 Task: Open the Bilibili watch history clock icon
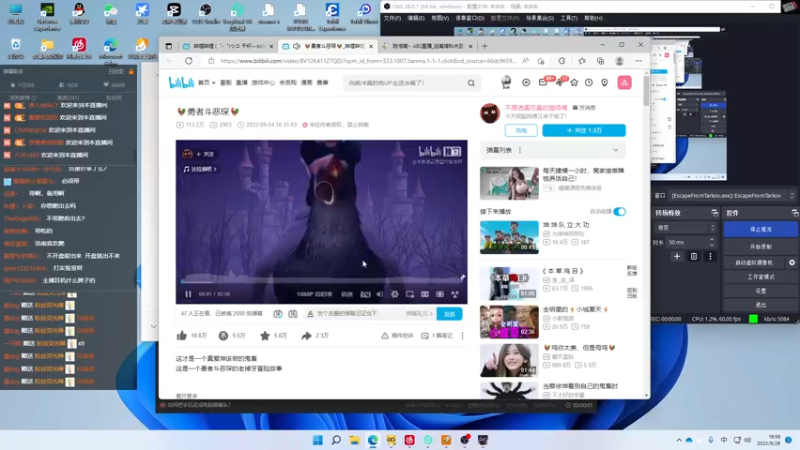pyautogui.click(x=589, y=82)
